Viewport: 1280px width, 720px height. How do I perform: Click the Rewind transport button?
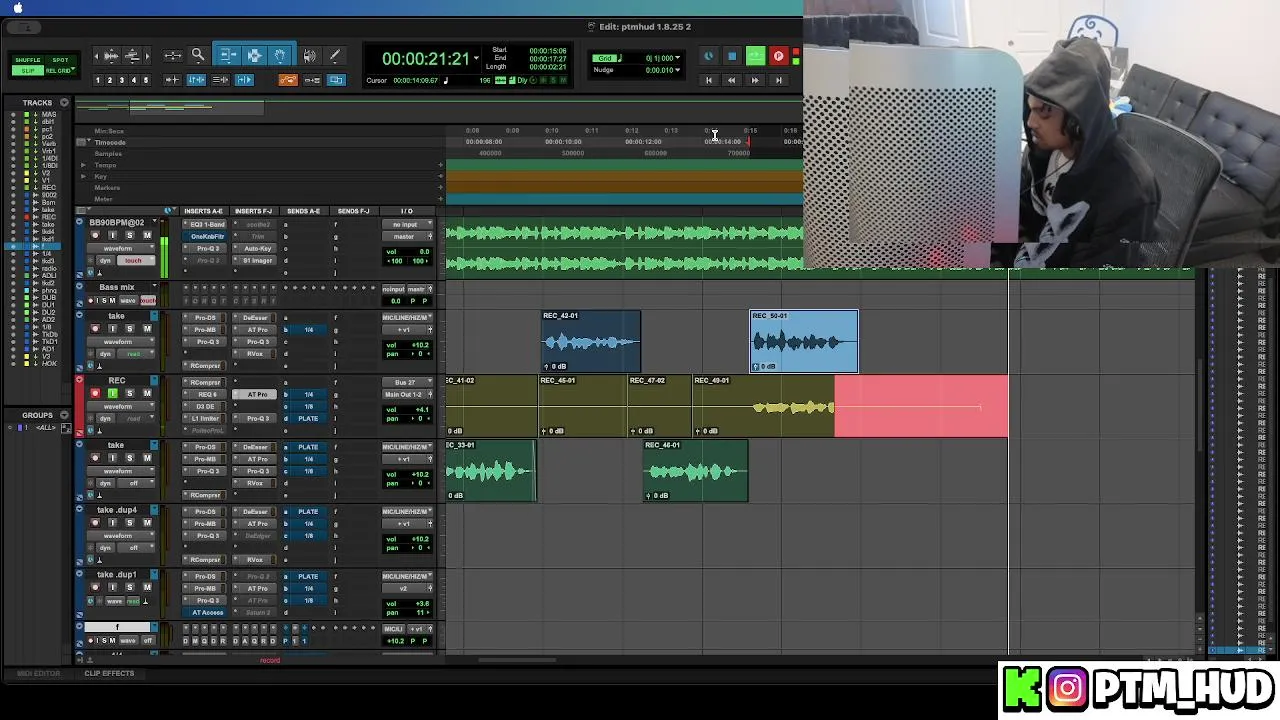click(731, 80)
